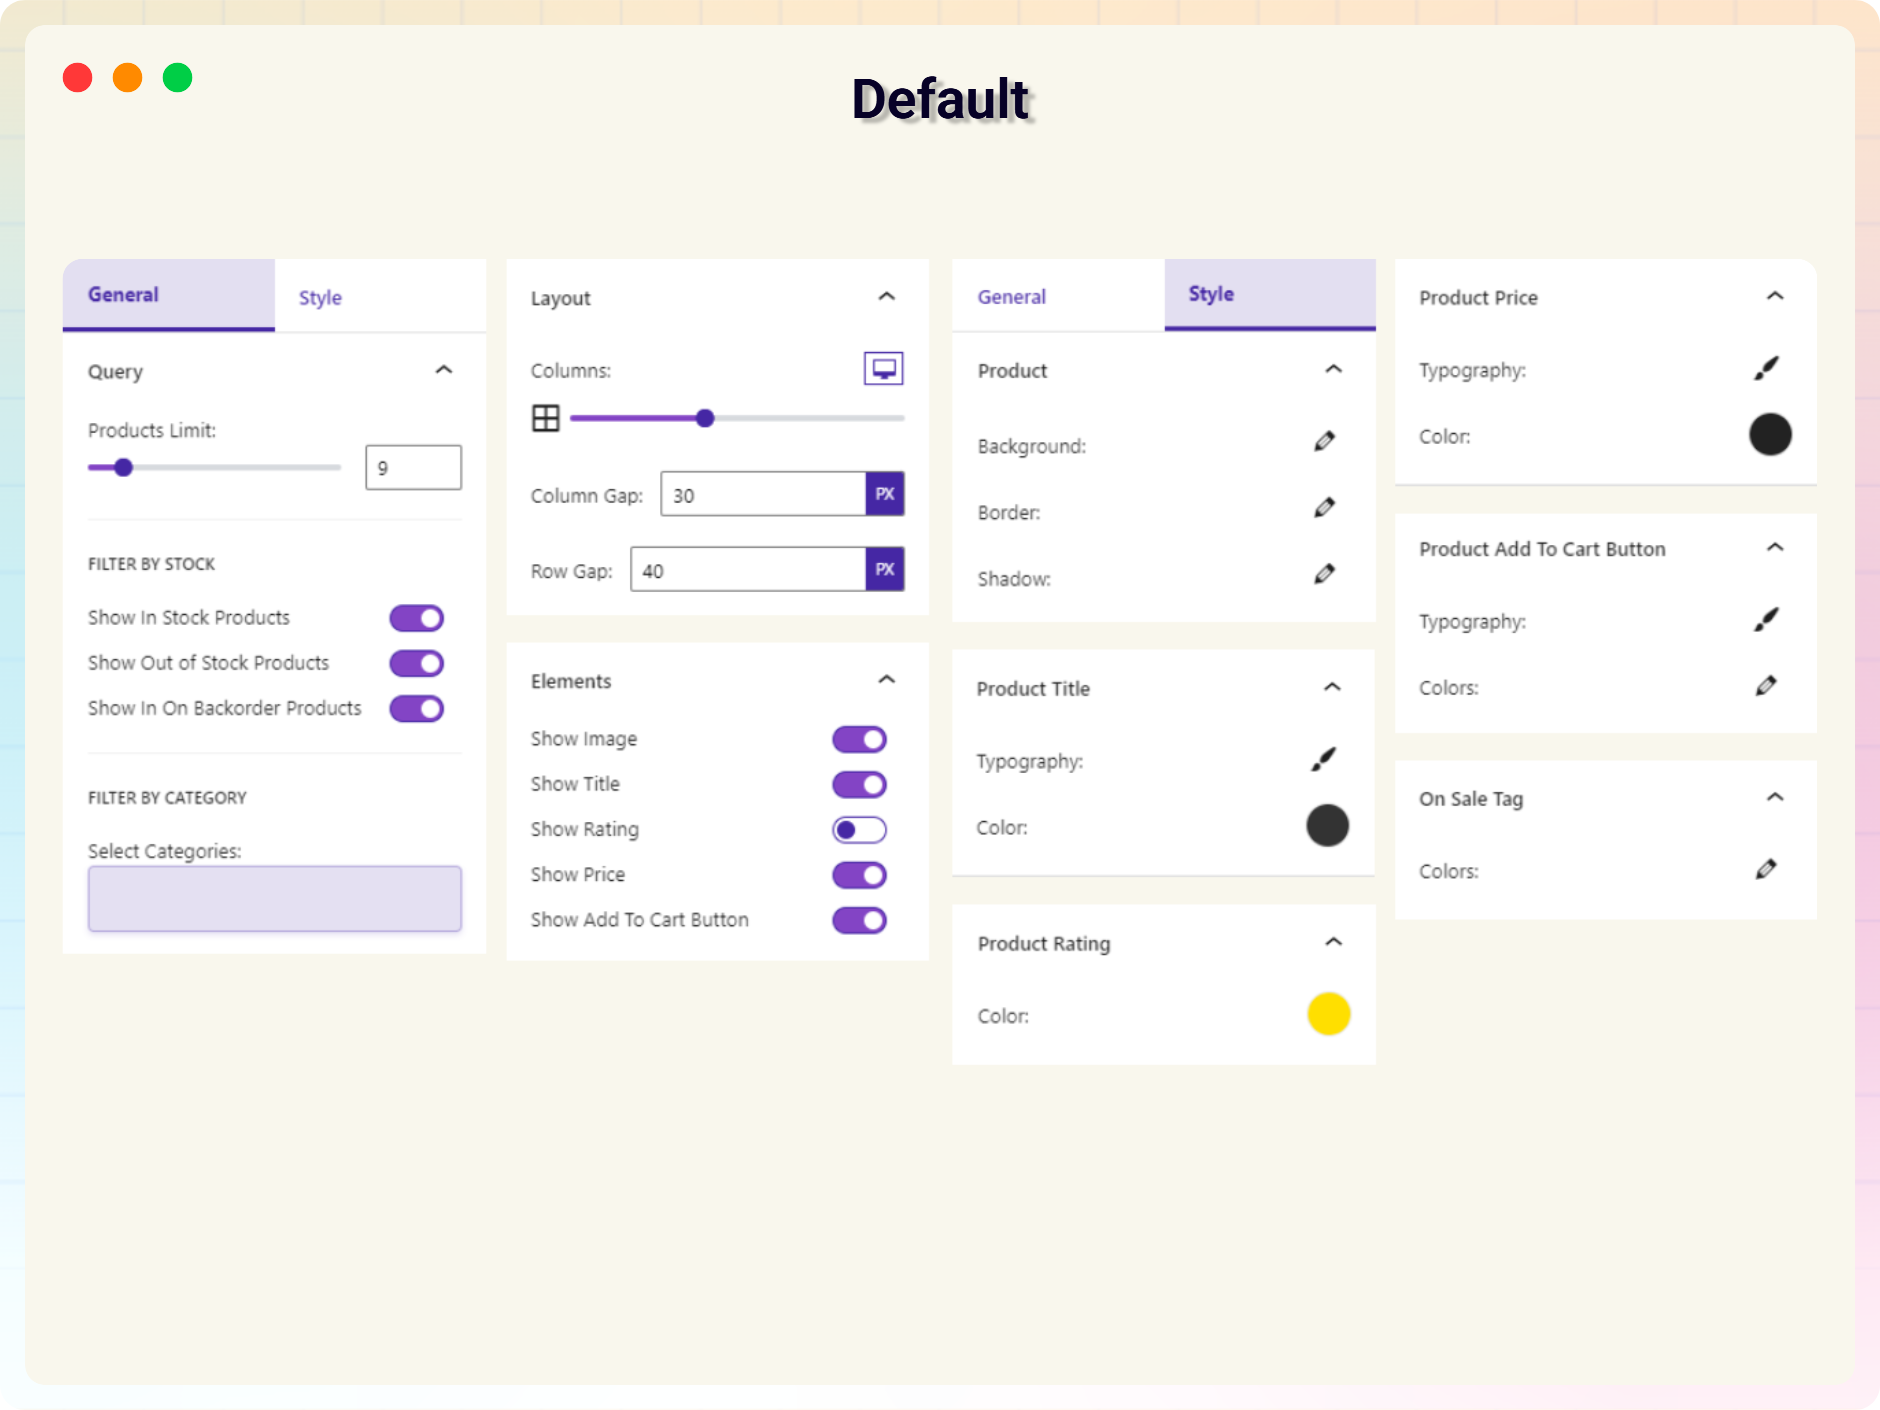The height and width of the screenshot is (1410, 1880).
Task: Click the Row Gap input field
Action: tap(748, 570)
